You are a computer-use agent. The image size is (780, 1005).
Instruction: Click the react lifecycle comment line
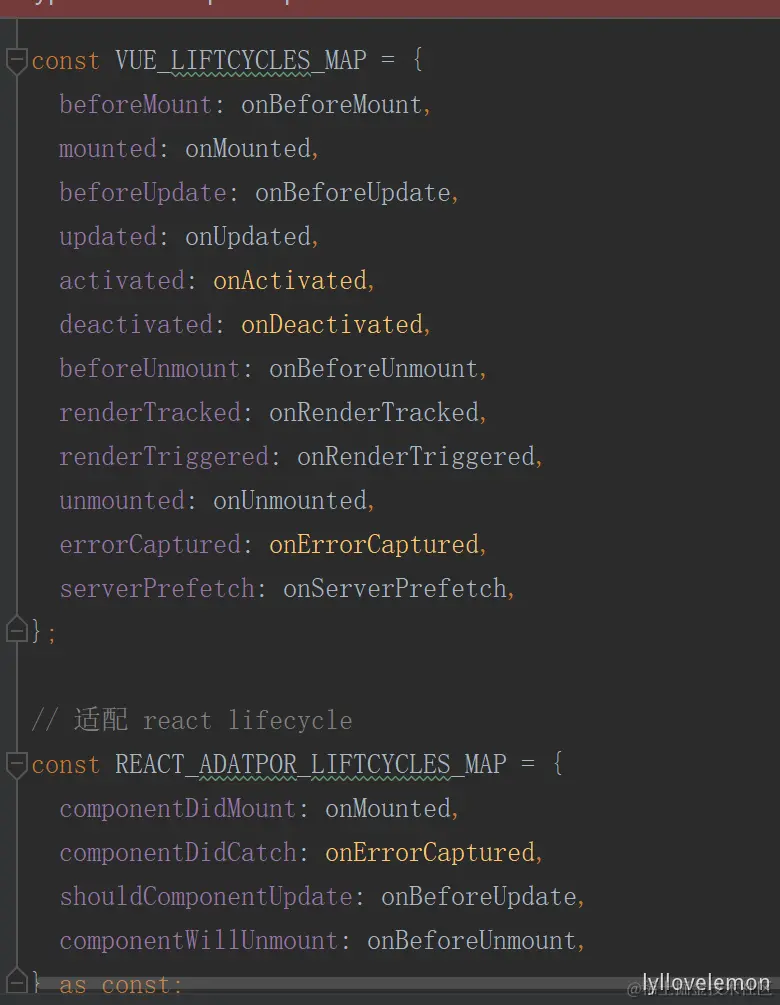192,720
